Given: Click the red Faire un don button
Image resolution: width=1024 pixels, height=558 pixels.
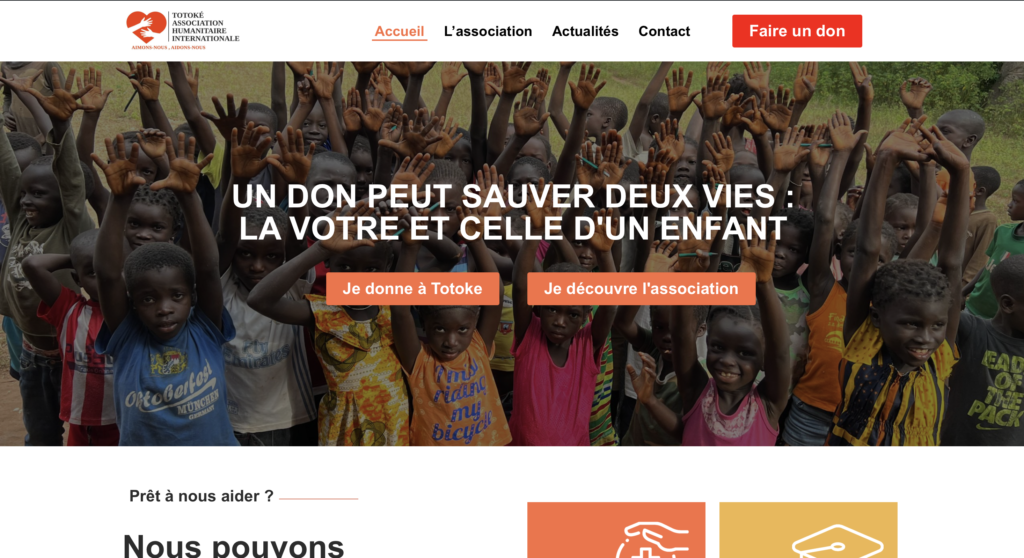Looking at the screenshot, I should (x=797, y=31).
